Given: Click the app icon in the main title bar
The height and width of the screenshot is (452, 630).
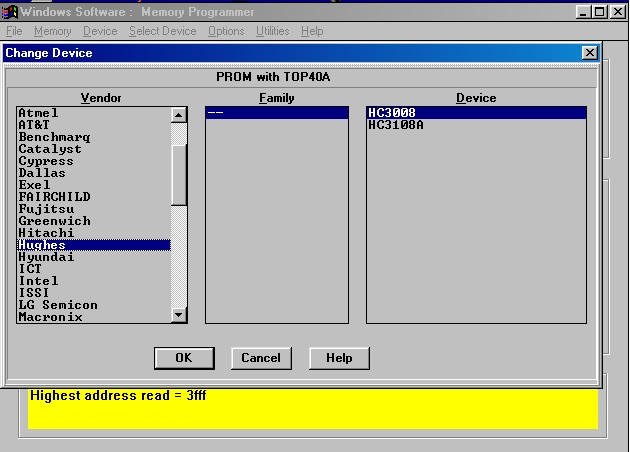Looking at the screenshot, I should (9, 12).
